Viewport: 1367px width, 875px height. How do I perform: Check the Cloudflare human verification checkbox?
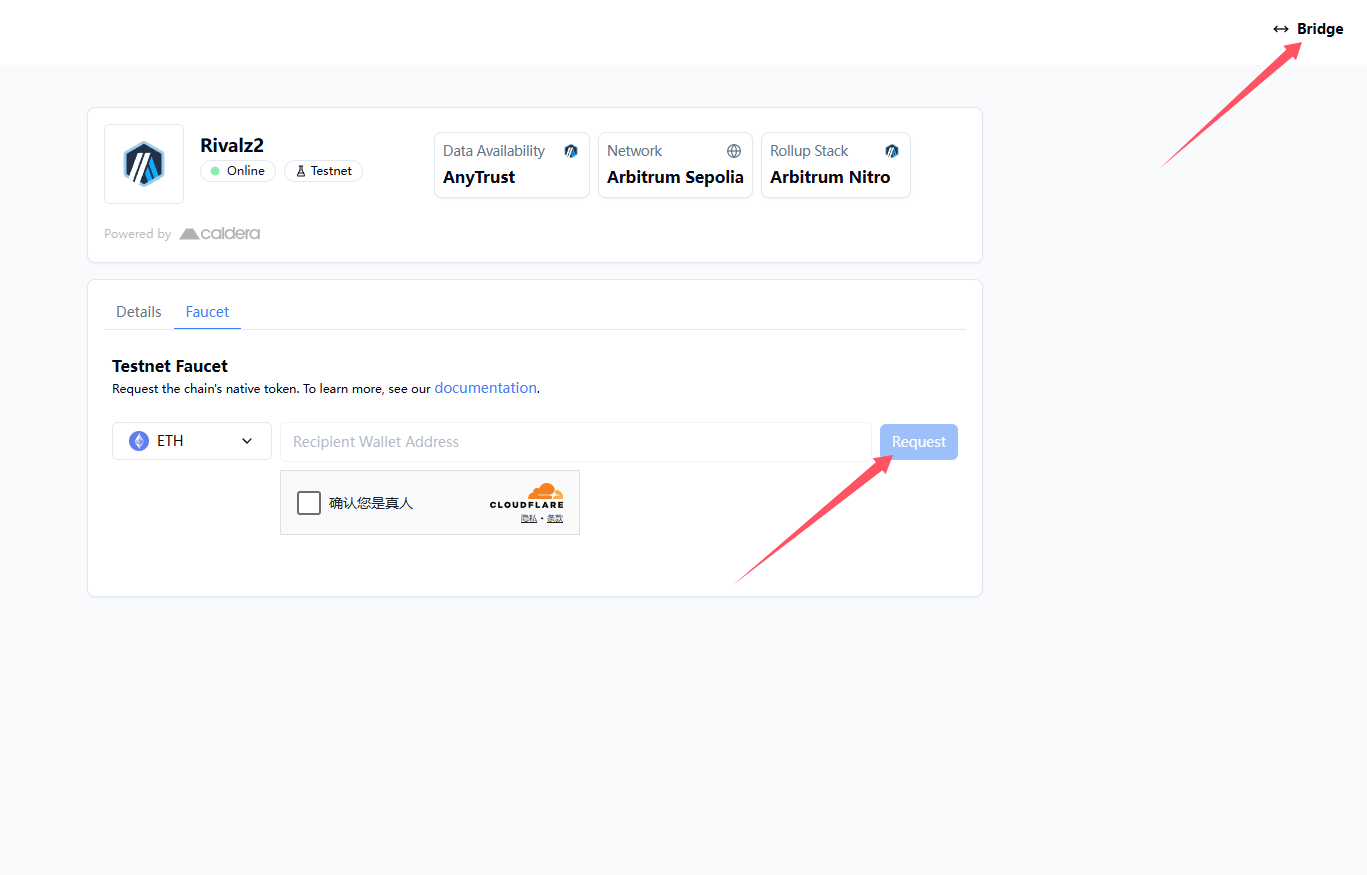(x=309, y=503)
